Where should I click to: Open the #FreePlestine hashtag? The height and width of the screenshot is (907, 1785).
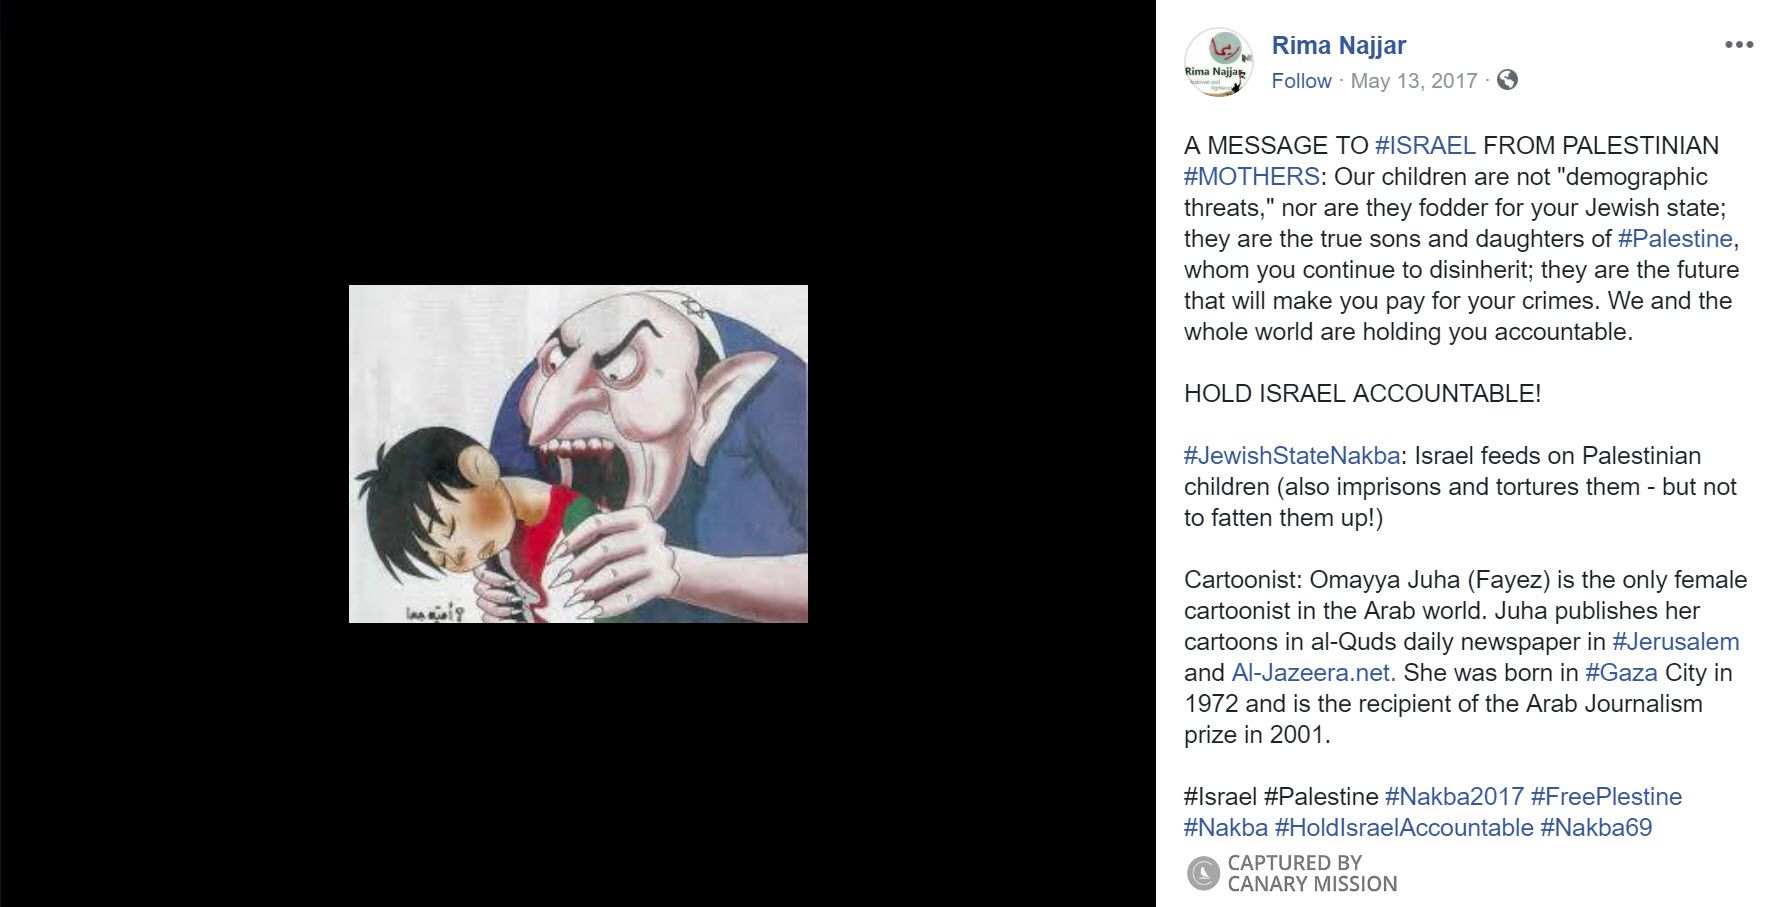click(x=1606, y=796)
